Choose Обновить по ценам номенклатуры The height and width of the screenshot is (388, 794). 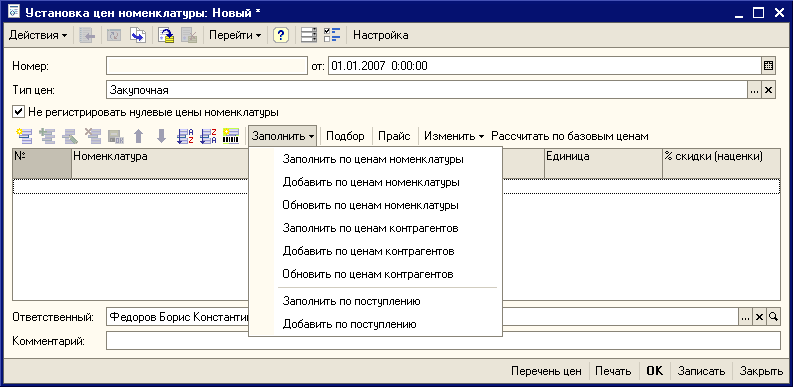[x=375, y=206]
